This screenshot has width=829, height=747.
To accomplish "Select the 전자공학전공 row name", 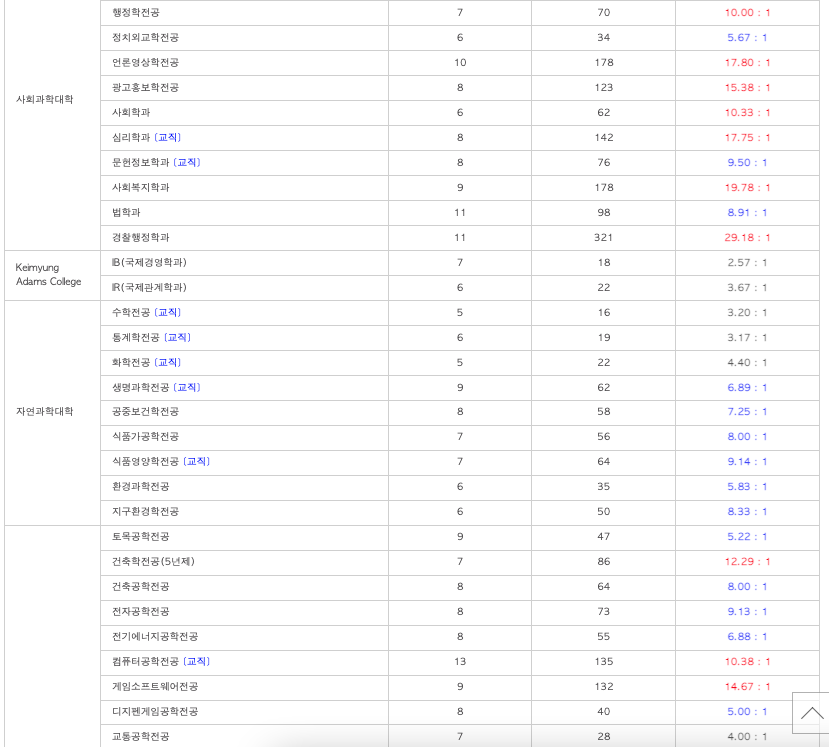I will (140, 612).
